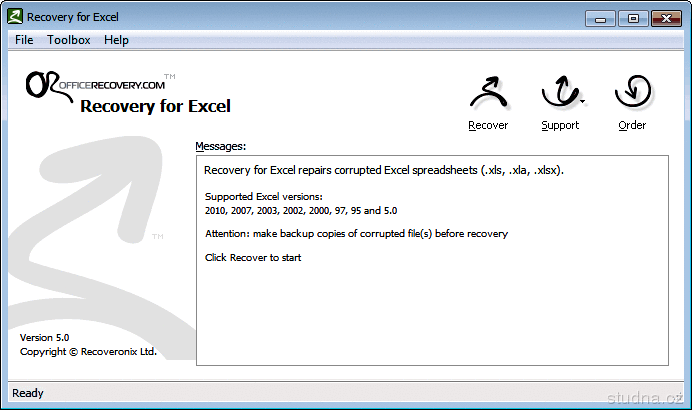
Task: Minimize the Recovery for Excel window
Action: point(600,19)
